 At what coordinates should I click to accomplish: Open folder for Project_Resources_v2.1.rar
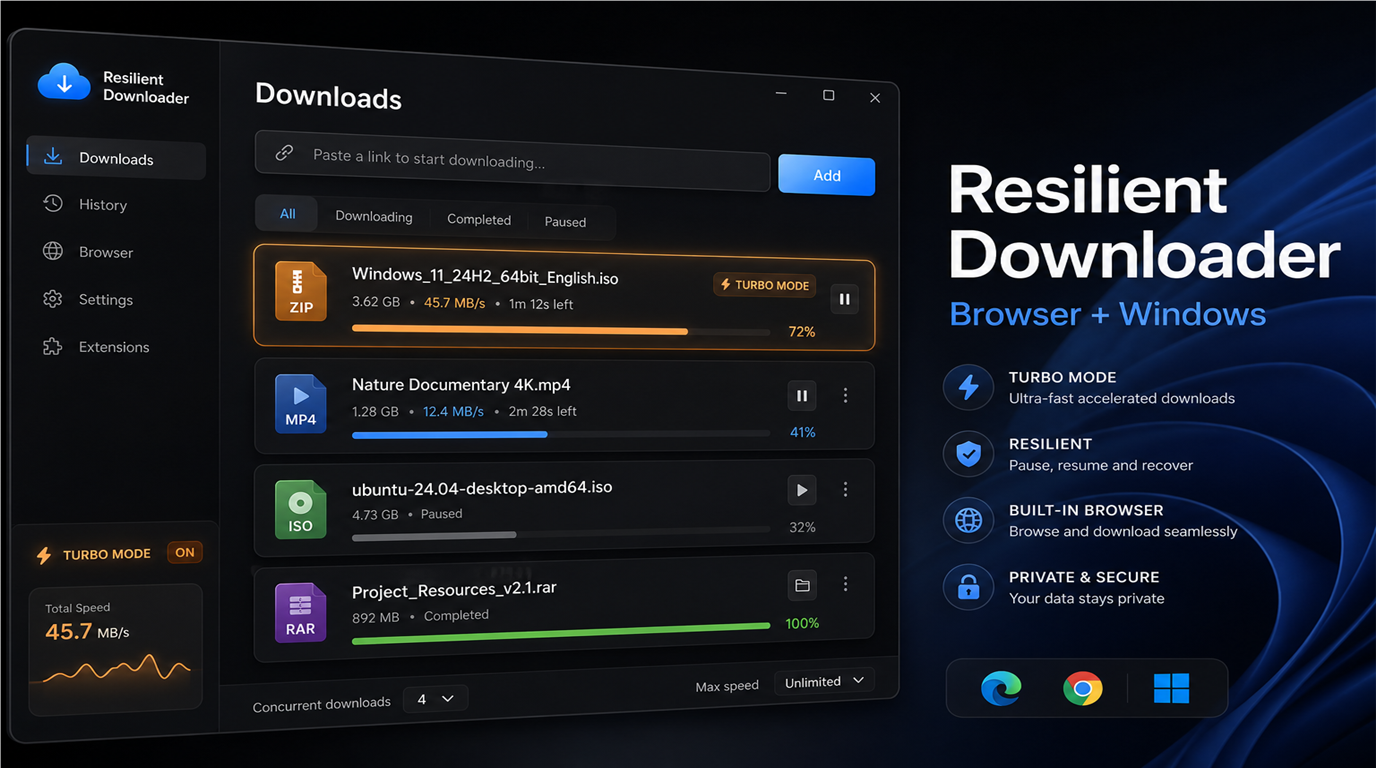click(x=801, y=585)
